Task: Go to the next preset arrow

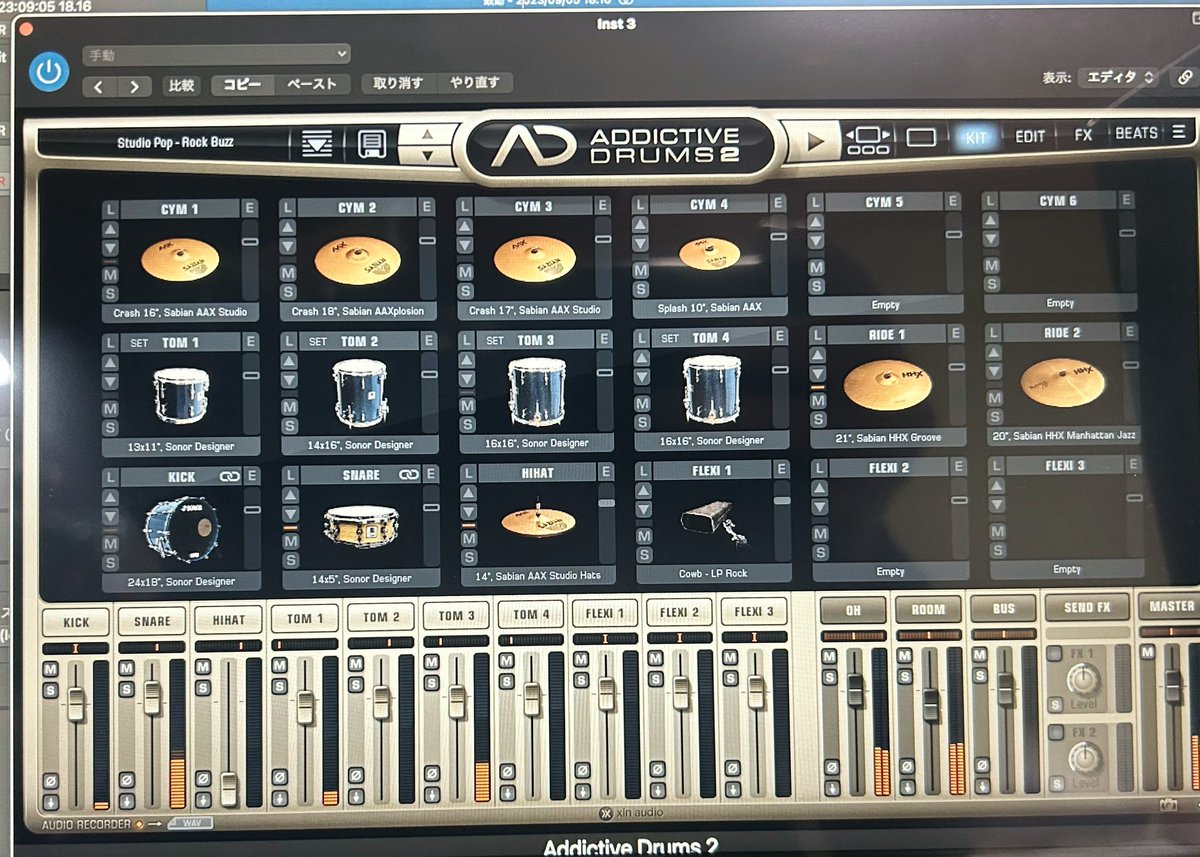Action: (x=135, y=87)
